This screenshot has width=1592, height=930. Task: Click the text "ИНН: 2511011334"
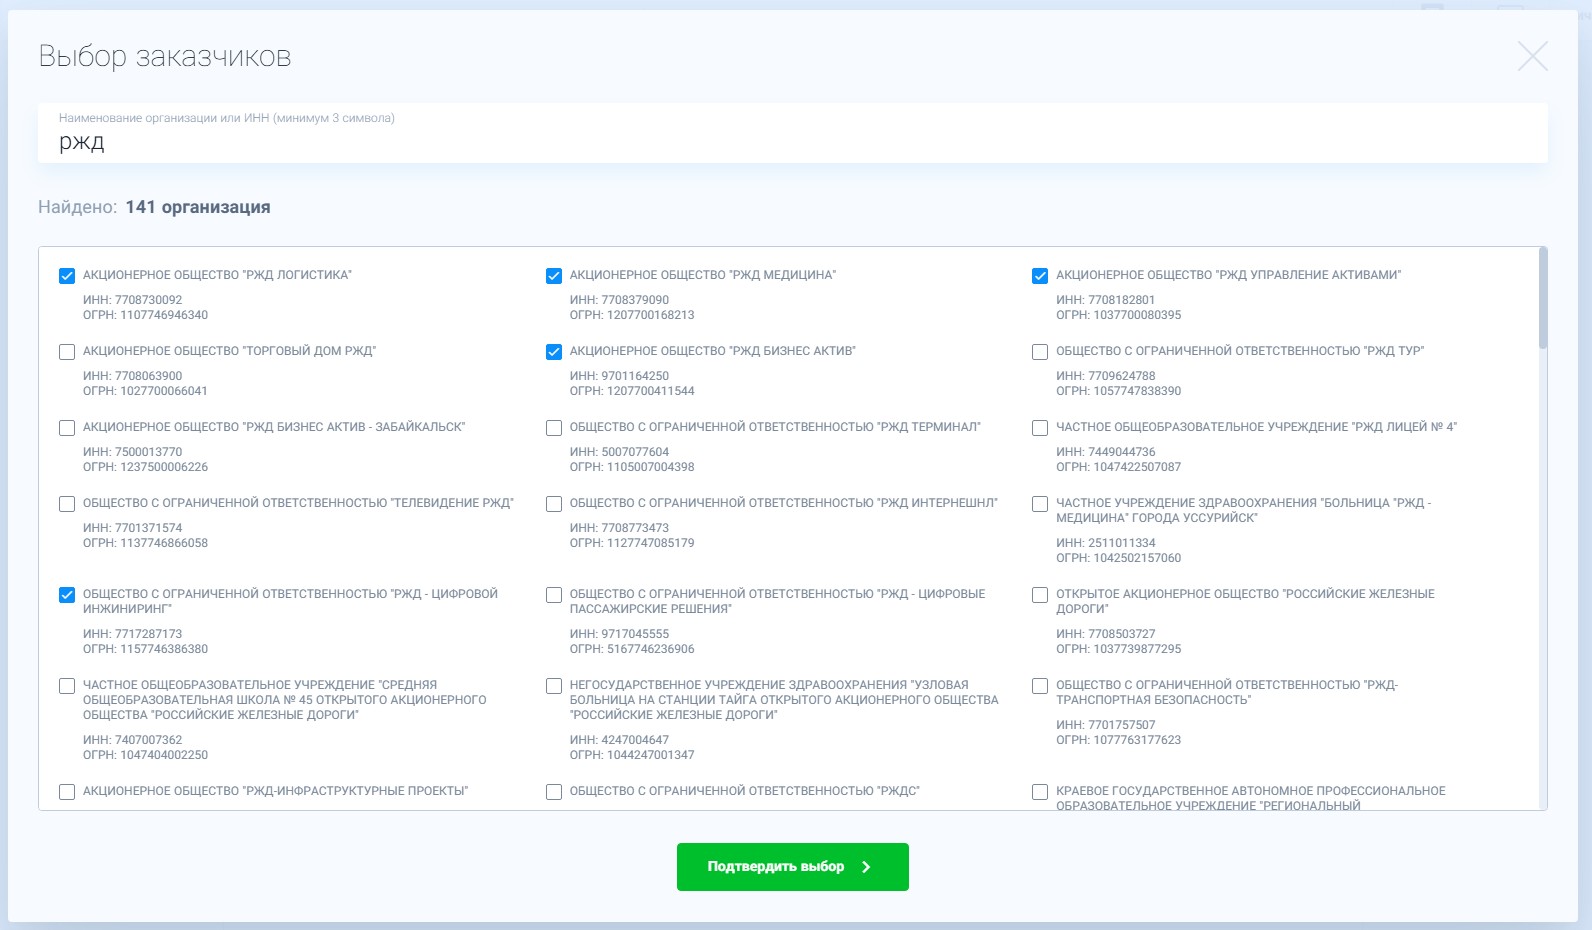1106,543
